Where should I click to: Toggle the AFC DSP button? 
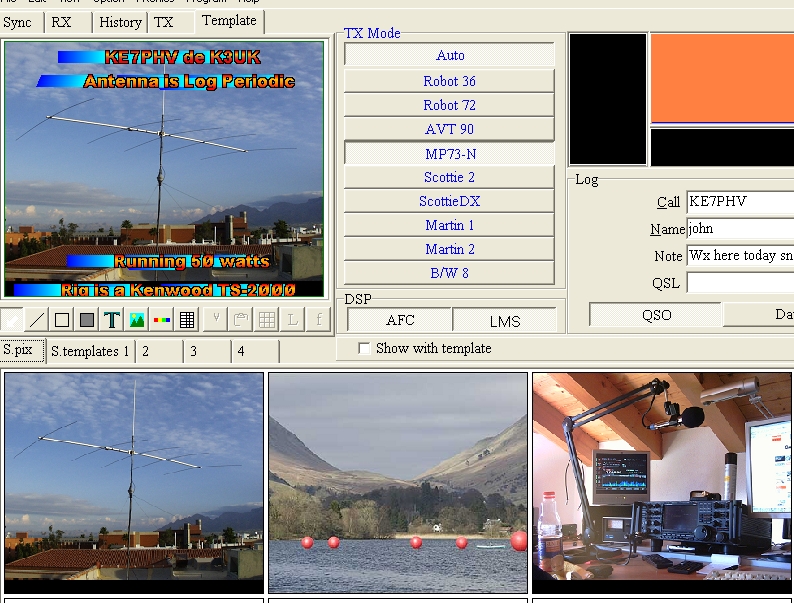(399, 321)
